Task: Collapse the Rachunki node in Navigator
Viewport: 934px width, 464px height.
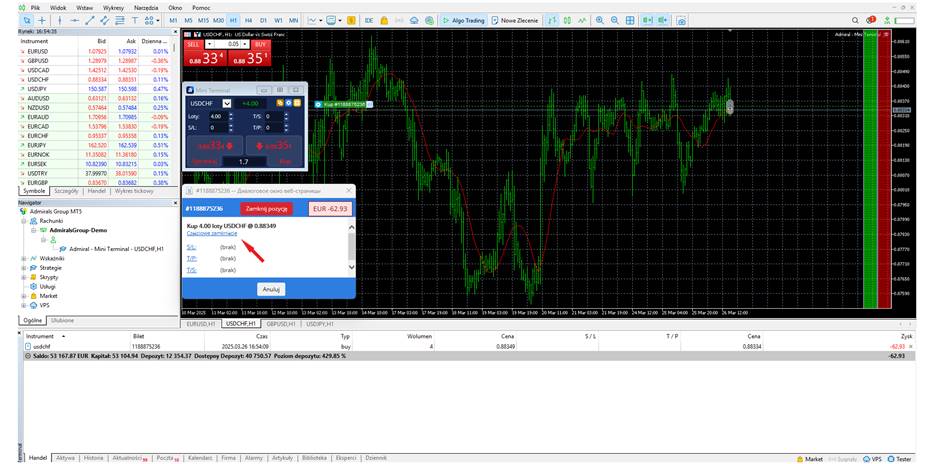Action: (24, 220)
